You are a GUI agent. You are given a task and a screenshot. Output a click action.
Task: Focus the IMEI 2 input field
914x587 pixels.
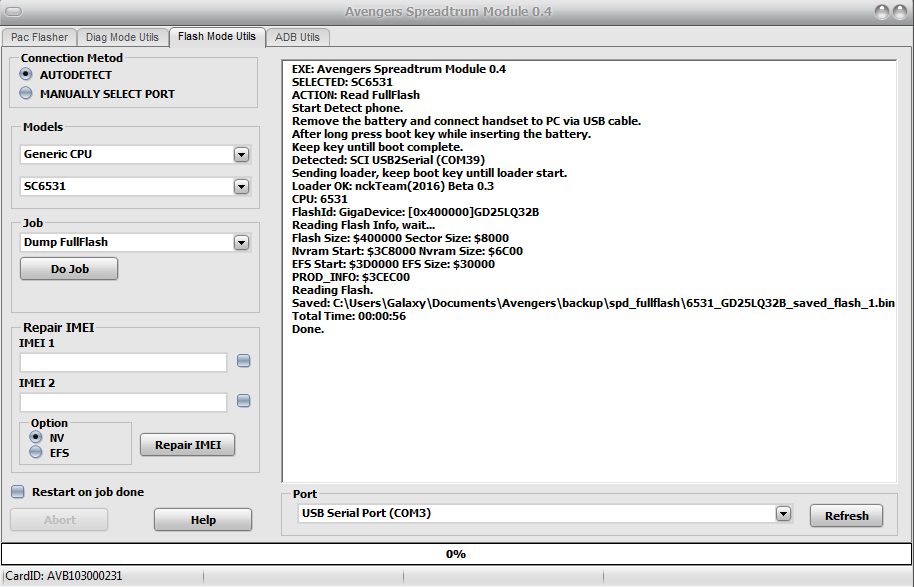click(x=123, y=402)
